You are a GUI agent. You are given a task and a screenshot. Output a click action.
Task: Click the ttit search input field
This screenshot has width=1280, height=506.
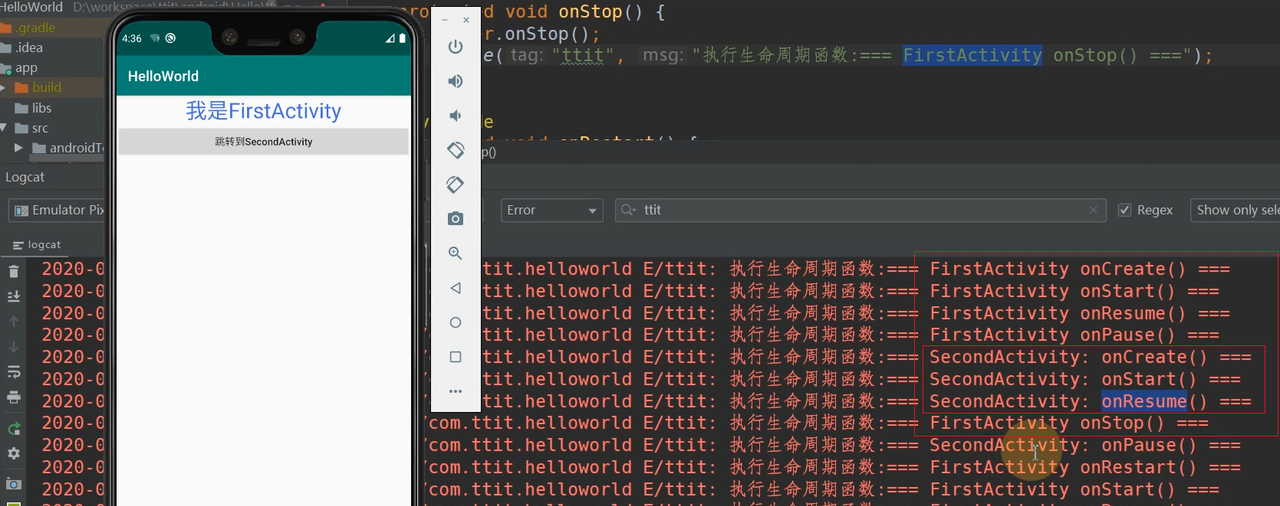pos(860,210)
